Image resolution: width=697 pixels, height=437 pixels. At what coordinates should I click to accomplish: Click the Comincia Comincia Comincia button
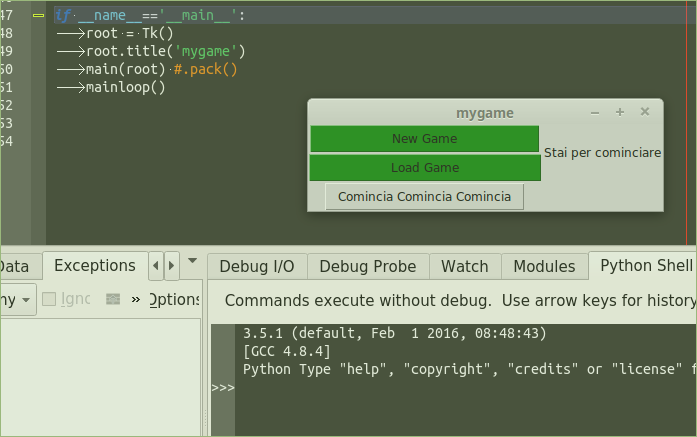tap(424, 197)
